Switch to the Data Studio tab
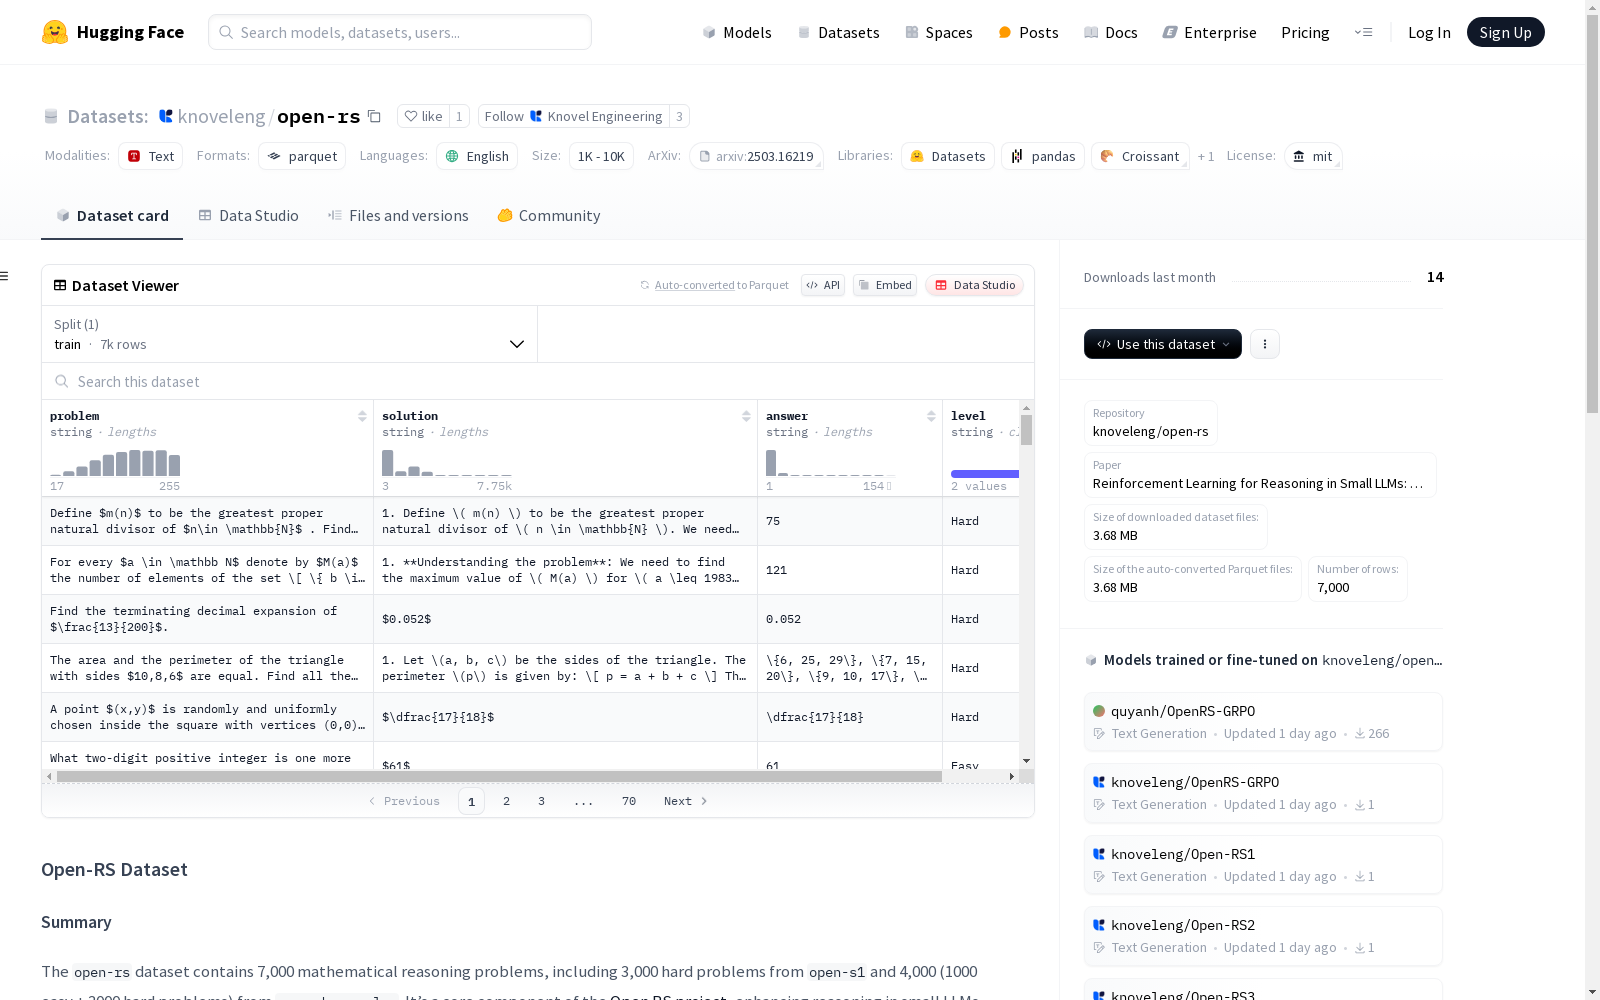1600x1000 pixels. pos(249,216)
